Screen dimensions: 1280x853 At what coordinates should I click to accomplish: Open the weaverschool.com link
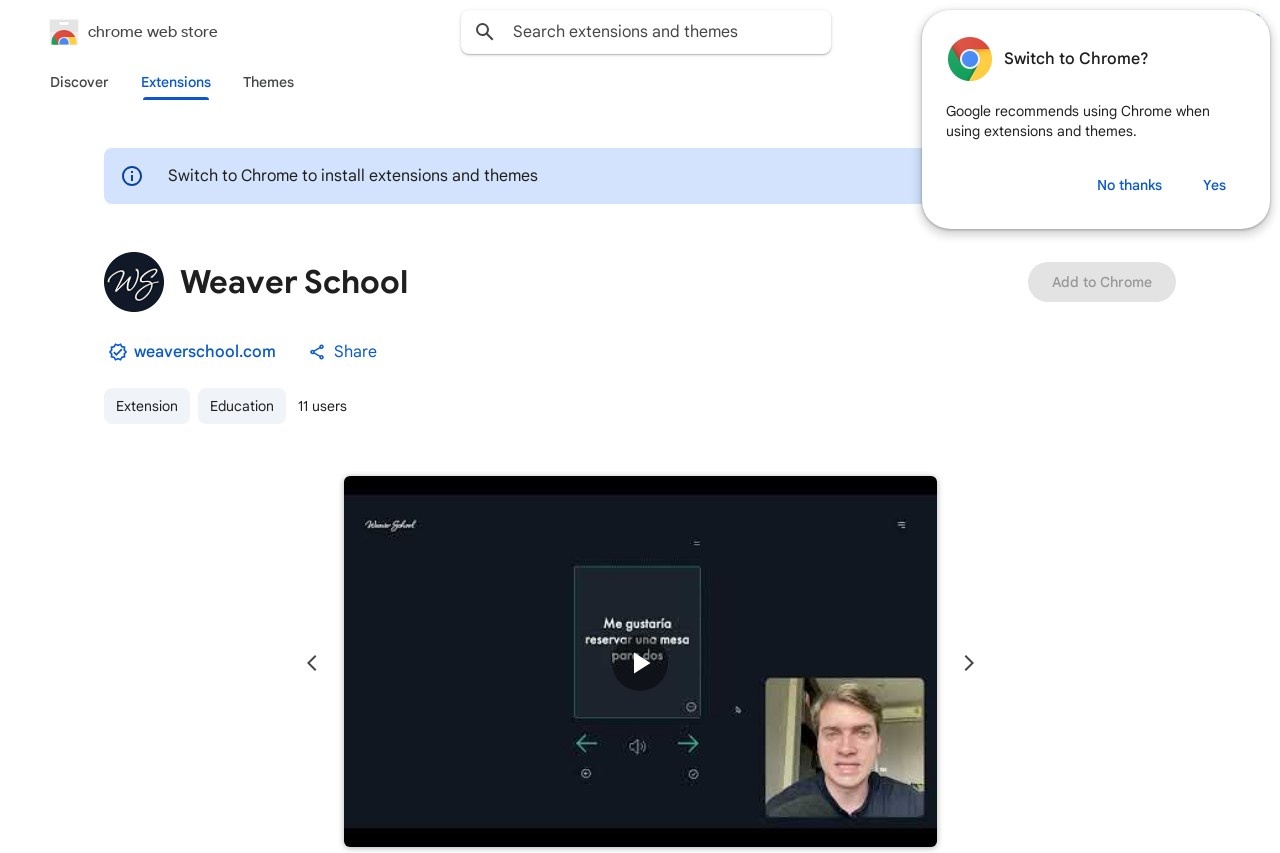coord(205,351)
